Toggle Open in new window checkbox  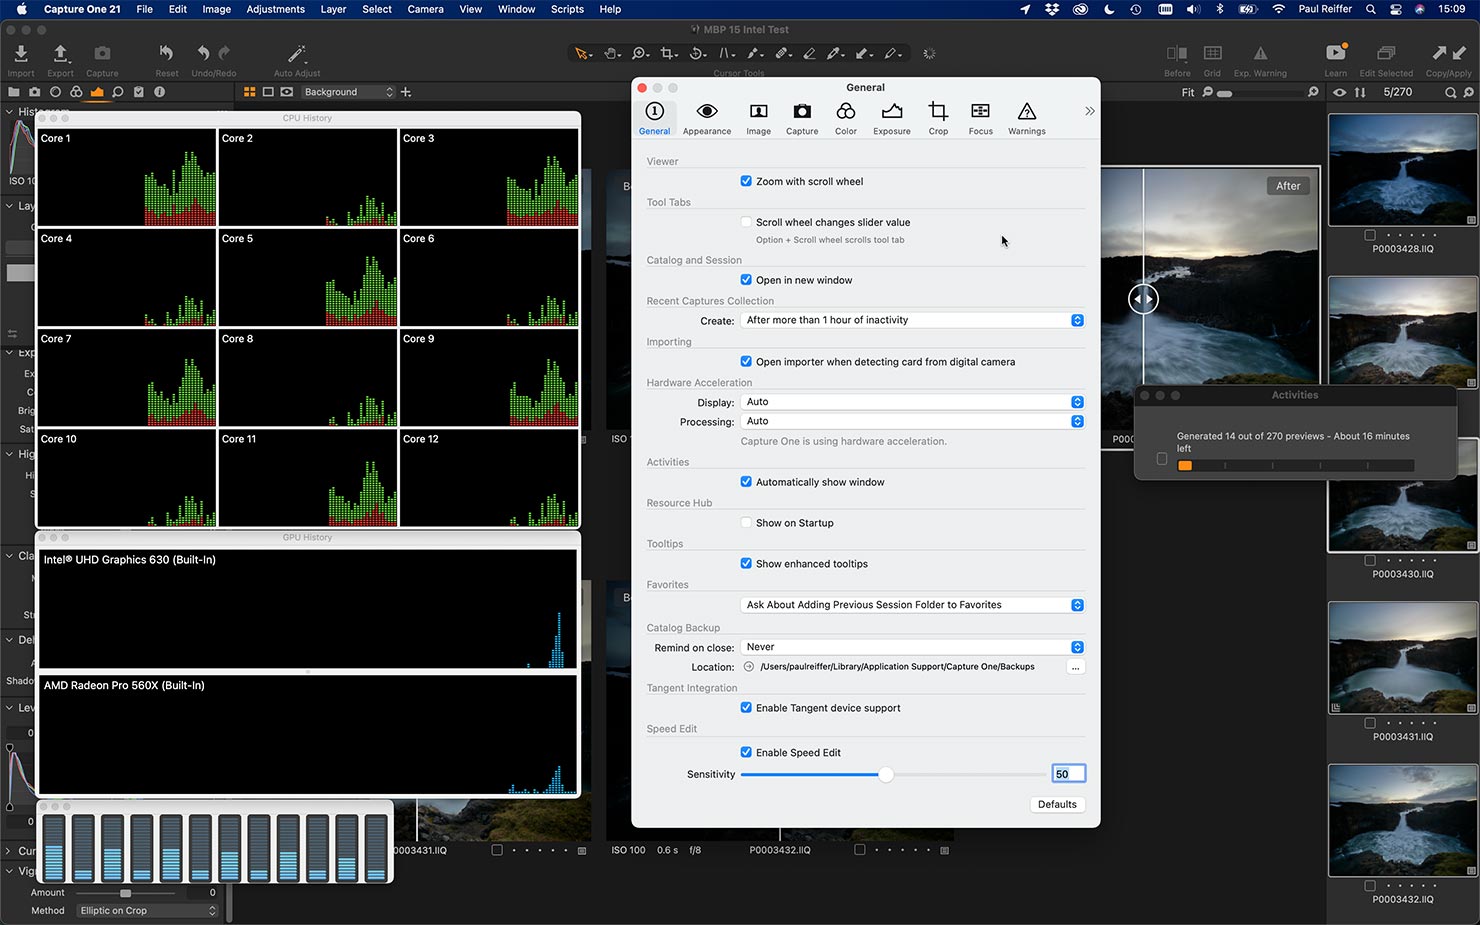[746, 280]
